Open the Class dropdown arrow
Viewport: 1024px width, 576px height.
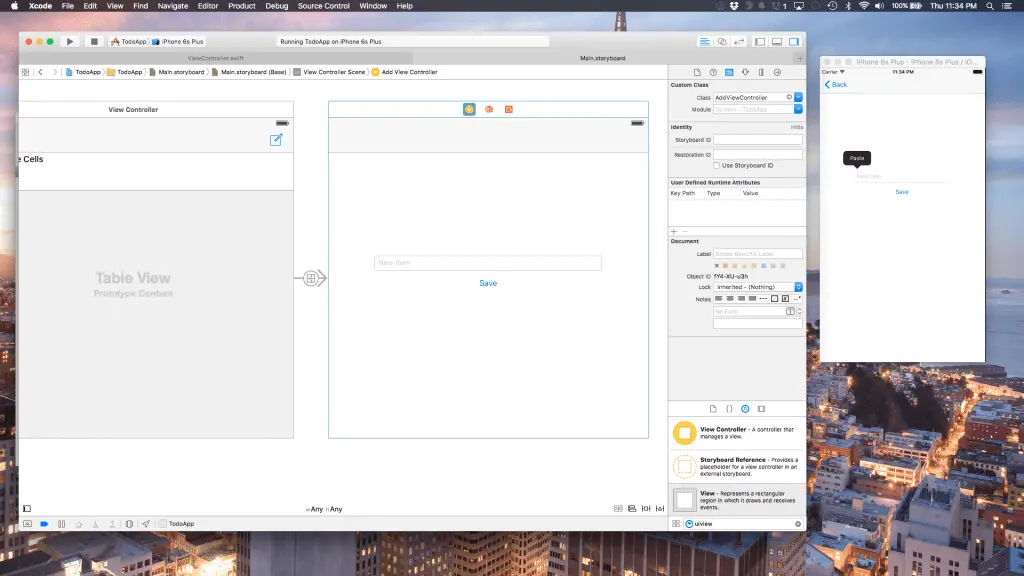798,97
